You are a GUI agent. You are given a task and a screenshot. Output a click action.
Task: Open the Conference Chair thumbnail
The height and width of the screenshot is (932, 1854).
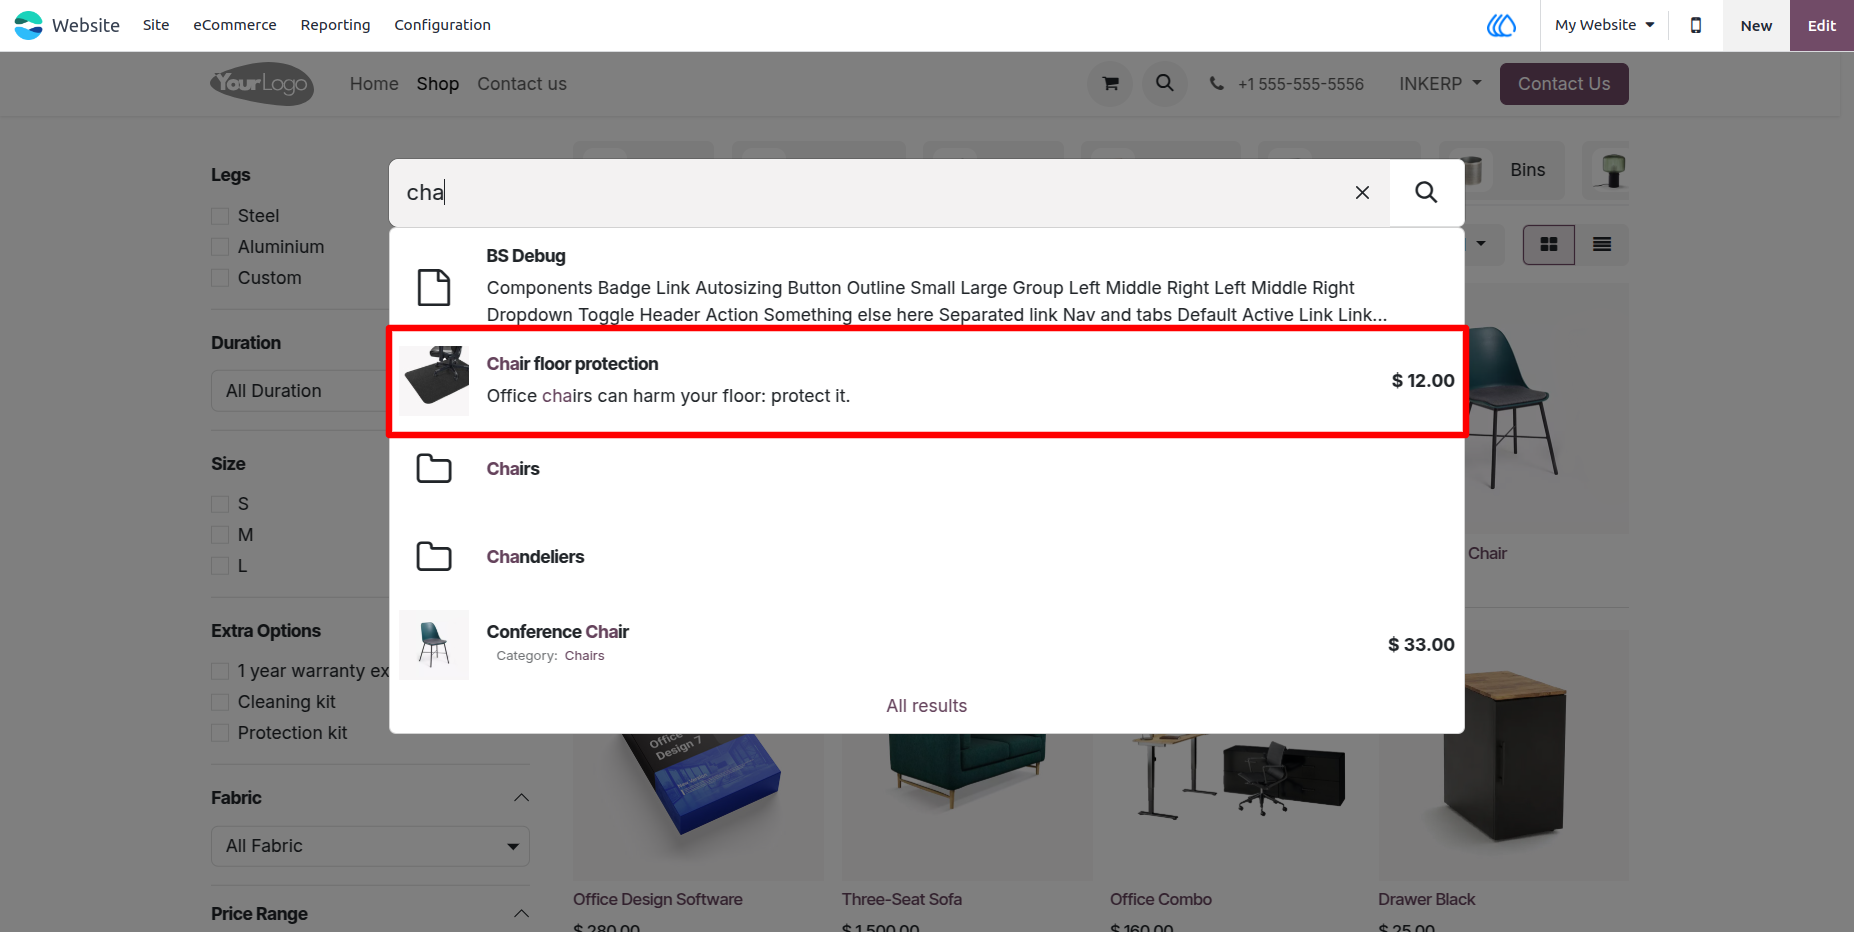pos(434,645)
